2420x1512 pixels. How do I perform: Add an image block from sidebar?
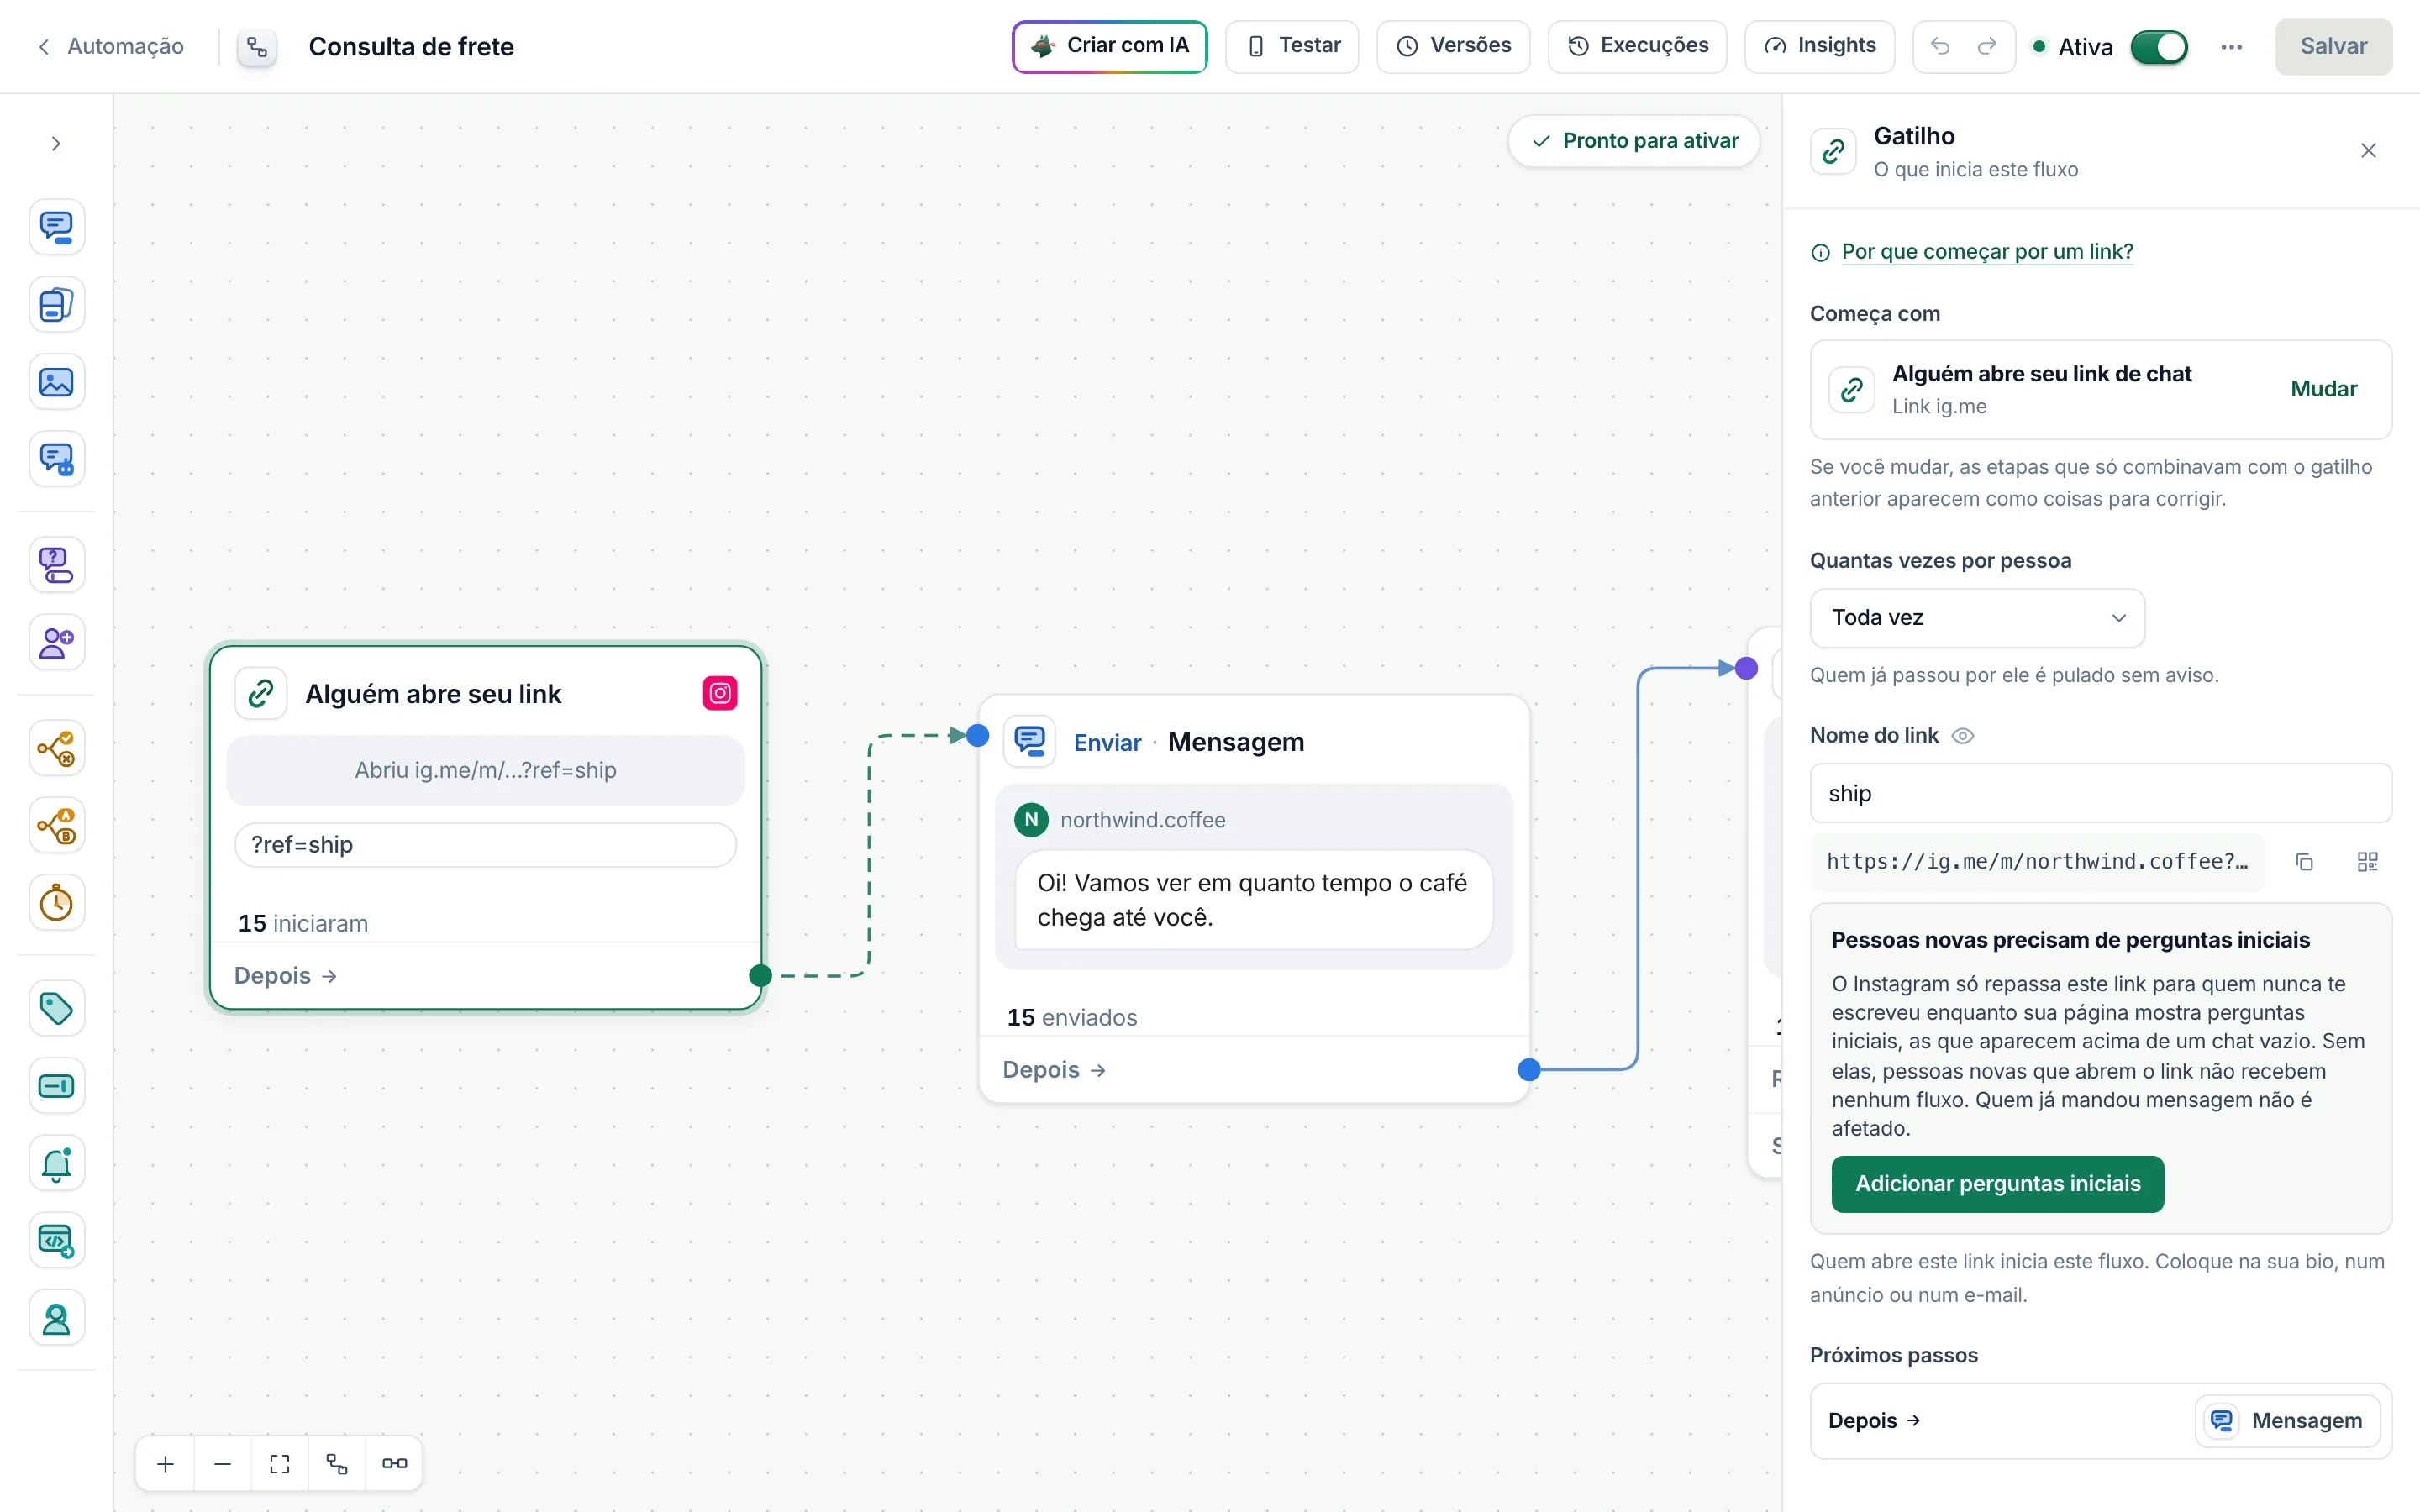pyautogui.click(x=56, y=382)
